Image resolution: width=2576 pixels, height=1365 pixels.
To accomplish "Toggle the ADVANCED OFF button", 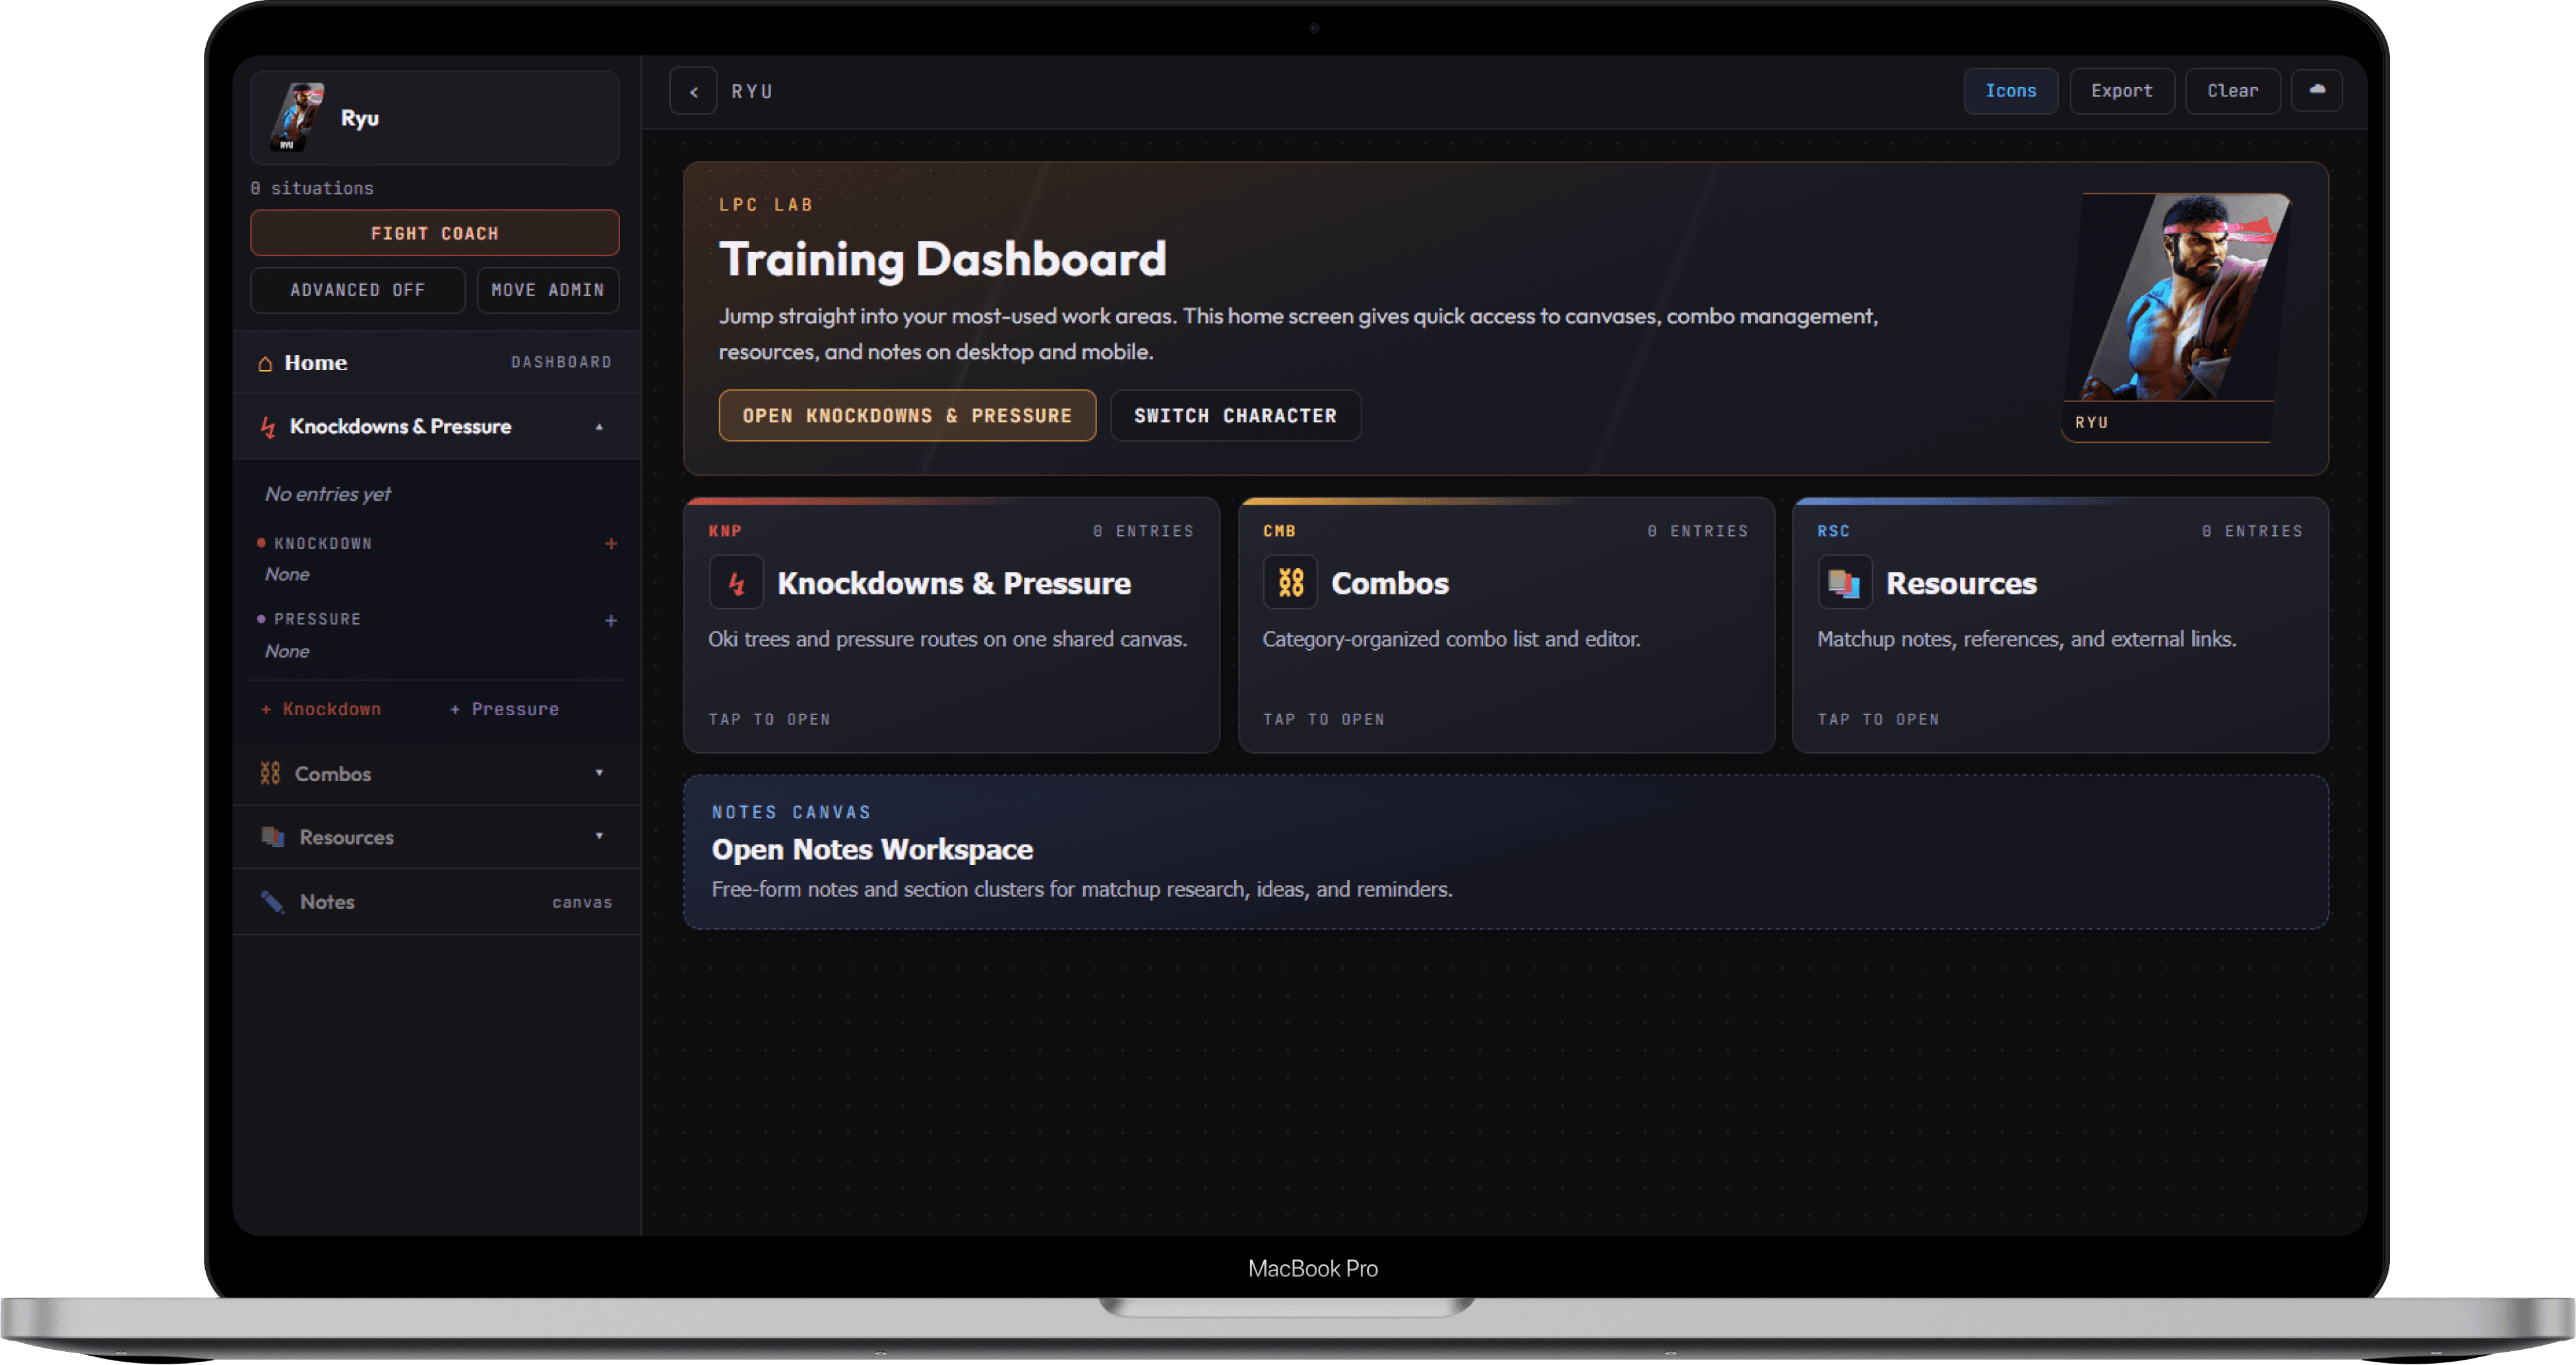I will (x=357, y=290).
